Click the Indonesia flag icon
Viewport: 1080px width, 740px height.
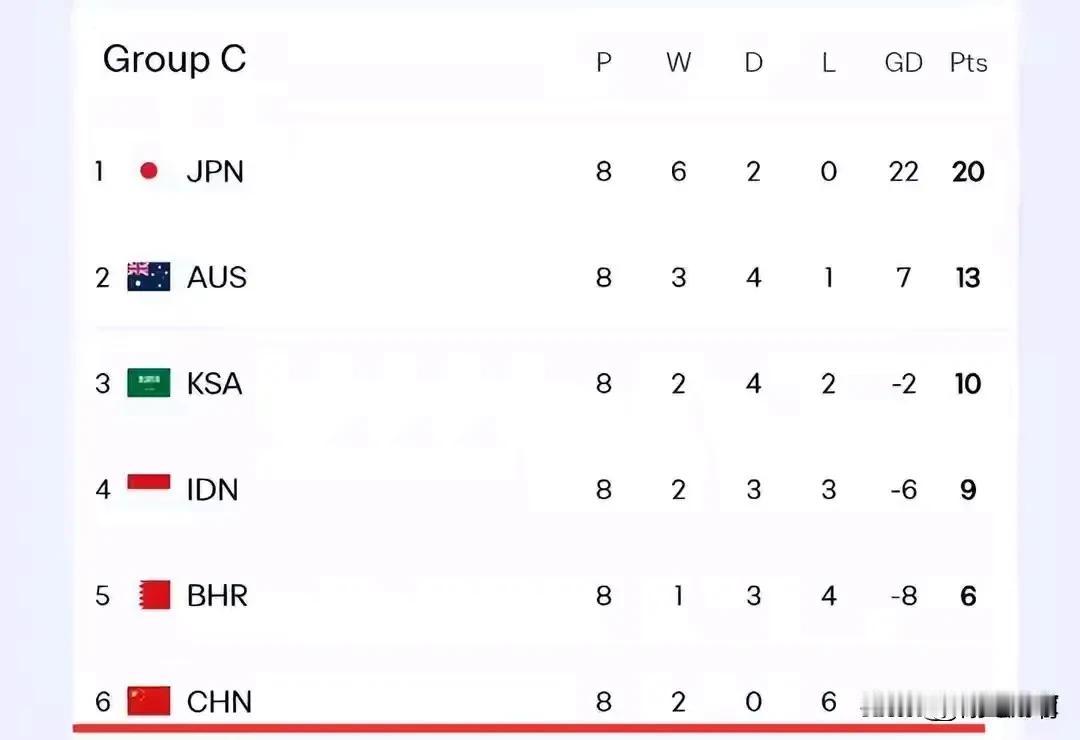click(x=149, y=482)
